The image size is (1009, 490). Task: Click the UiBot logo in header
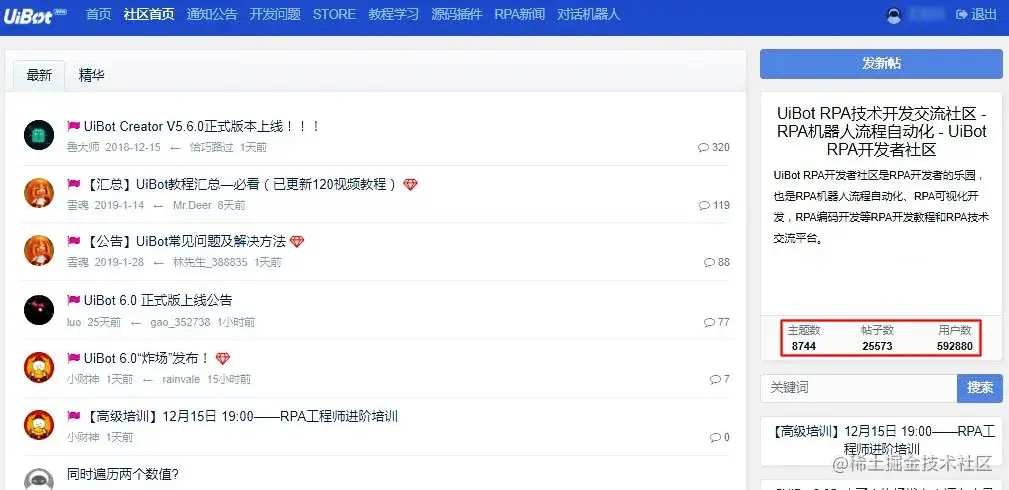[x=35, y=15]
